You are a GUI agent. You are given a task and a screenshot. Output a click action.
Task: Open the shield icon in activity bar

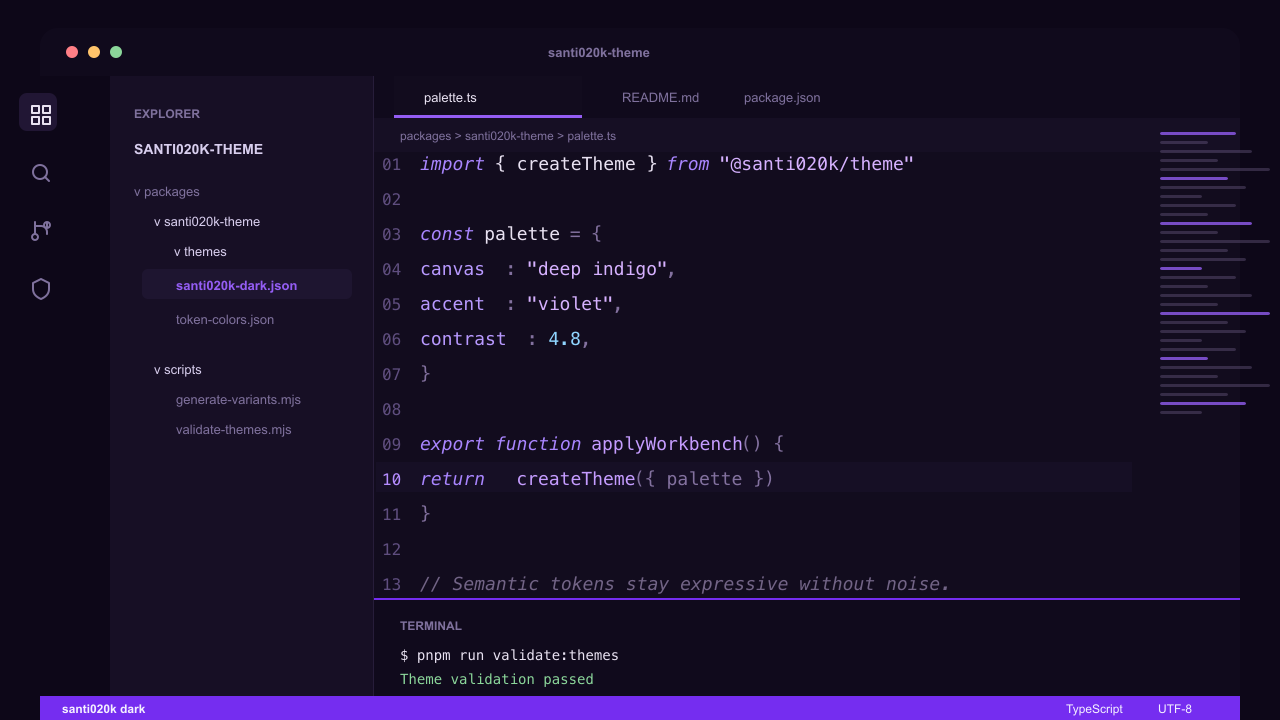41,289
